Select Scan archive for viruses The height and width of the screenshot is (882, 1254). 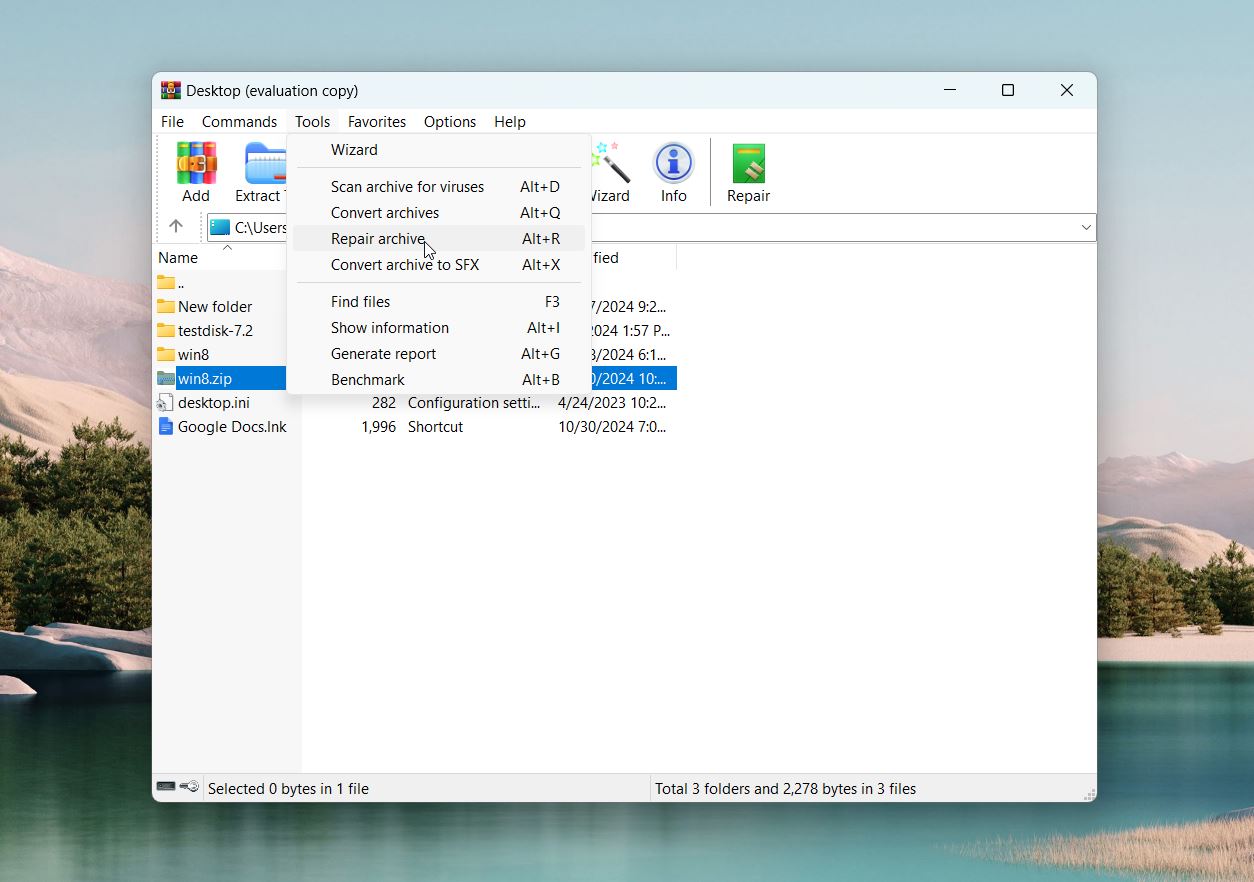coord(407,187)
